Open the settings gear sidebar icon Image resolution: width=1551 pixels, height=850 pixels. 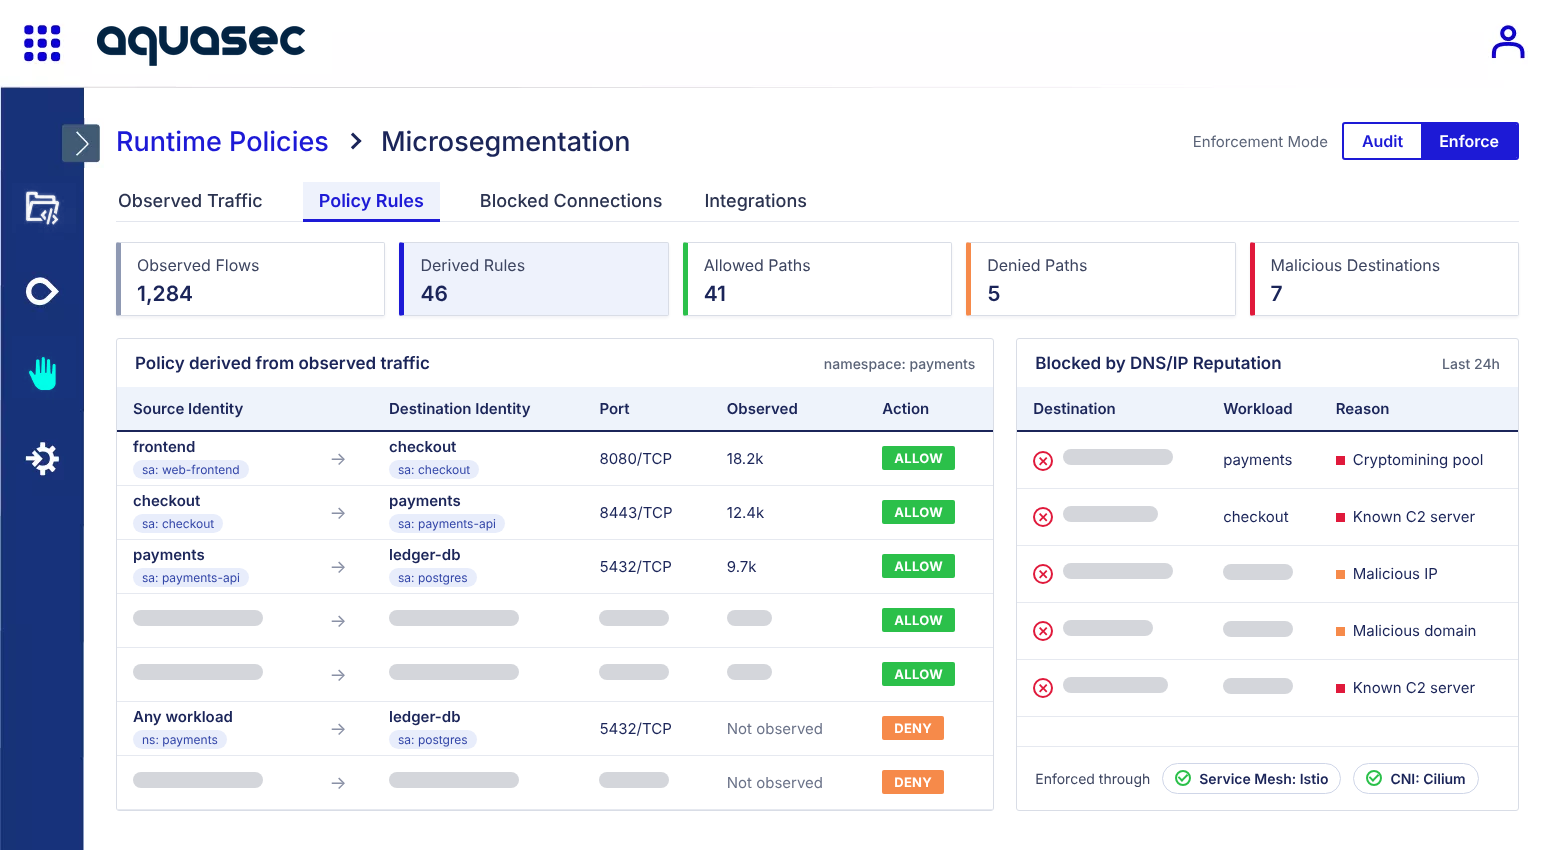tap(42, 459)
